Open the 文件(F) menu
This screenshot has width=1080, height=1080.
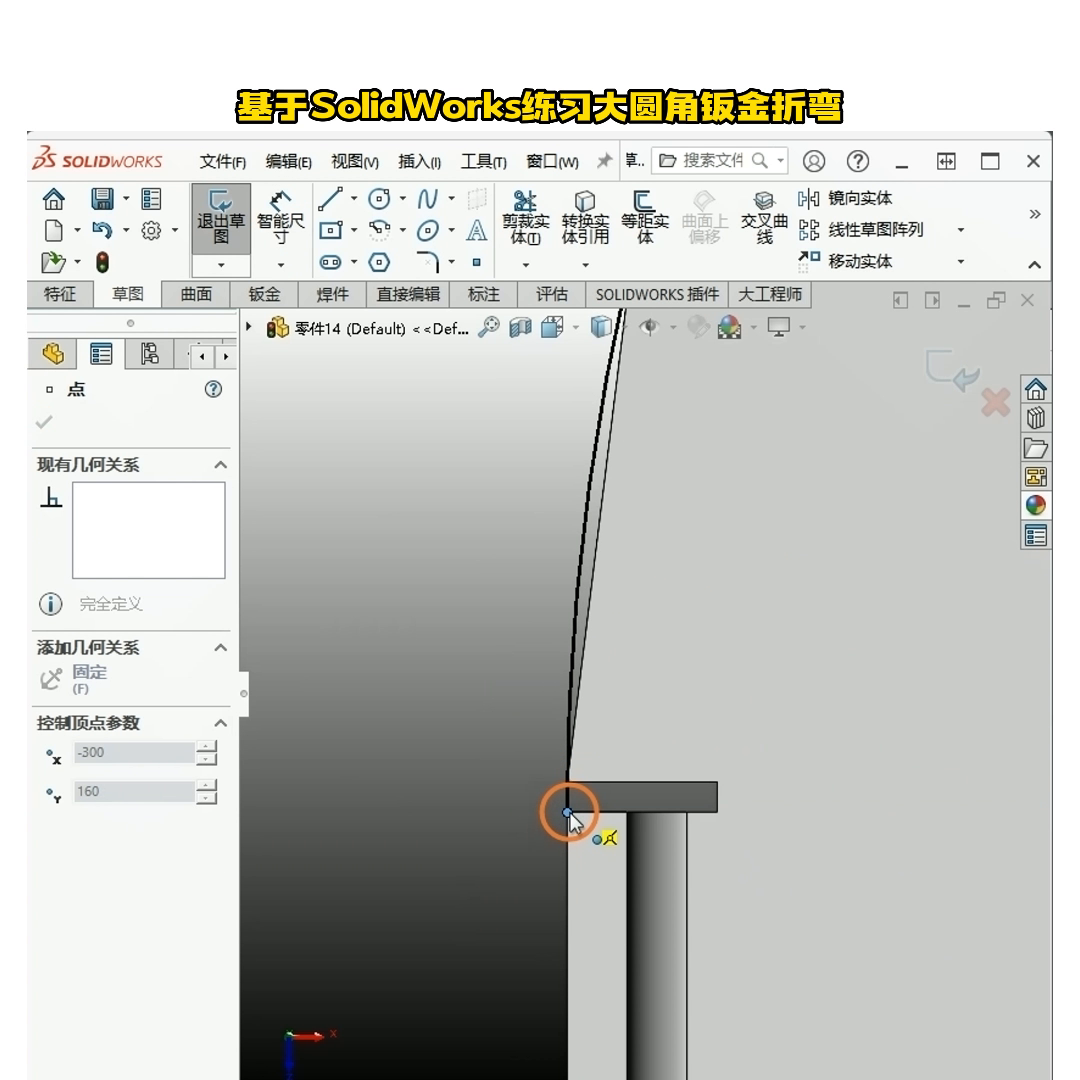coord(222,162)
